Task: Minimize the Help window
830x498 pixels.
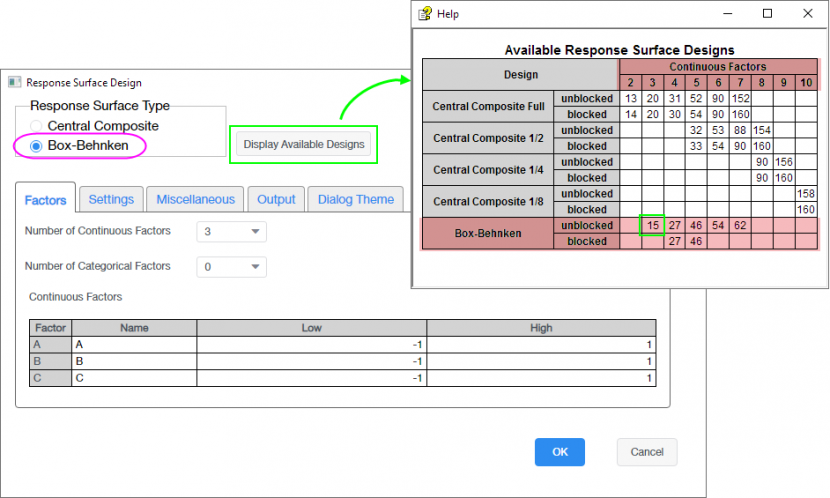Action: [x=729, y=14]
